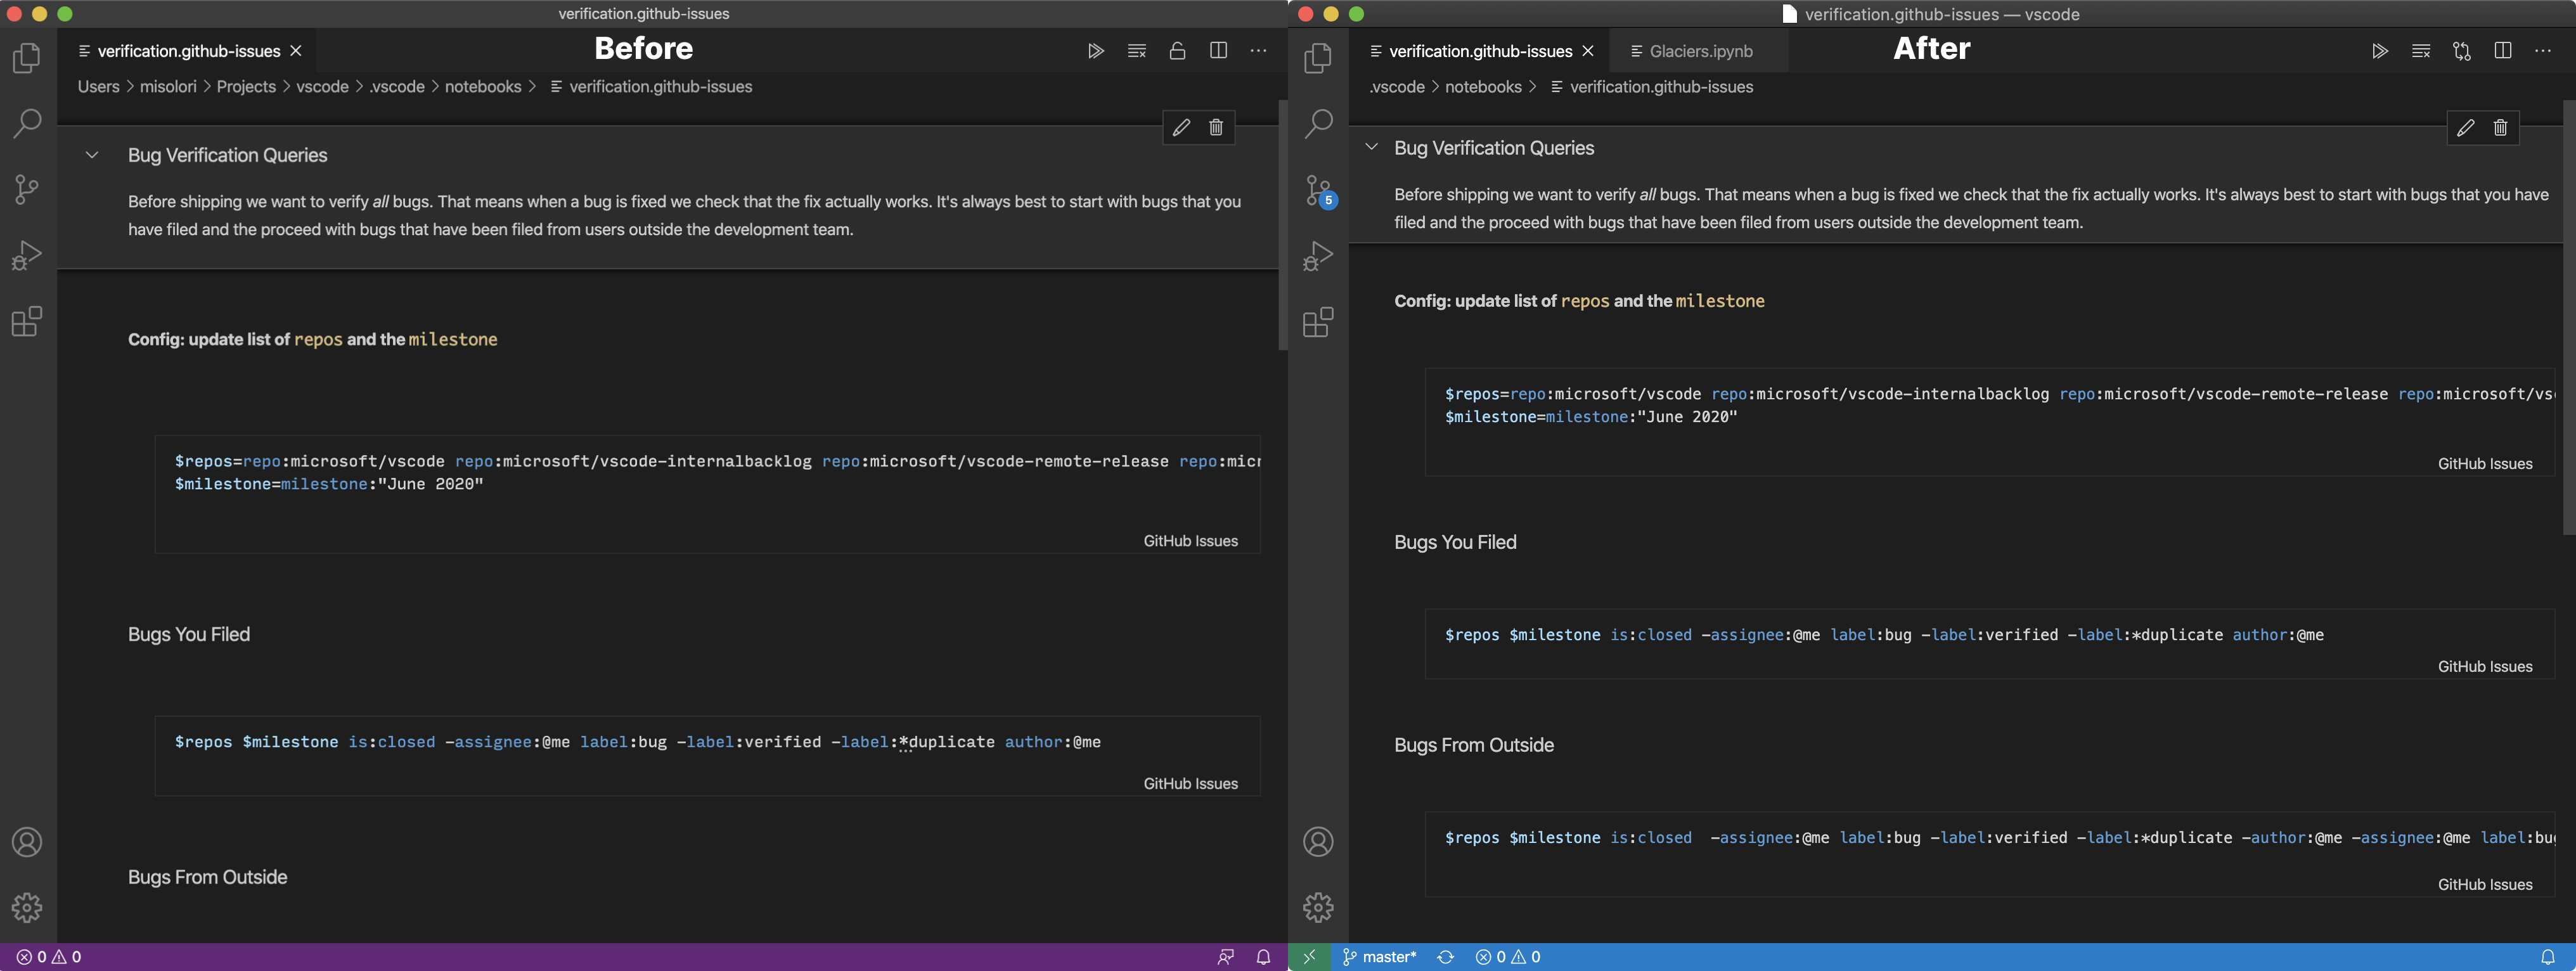
Task: Edit the markdown cell with the pencil toggle
Action: coord(1181,127)
